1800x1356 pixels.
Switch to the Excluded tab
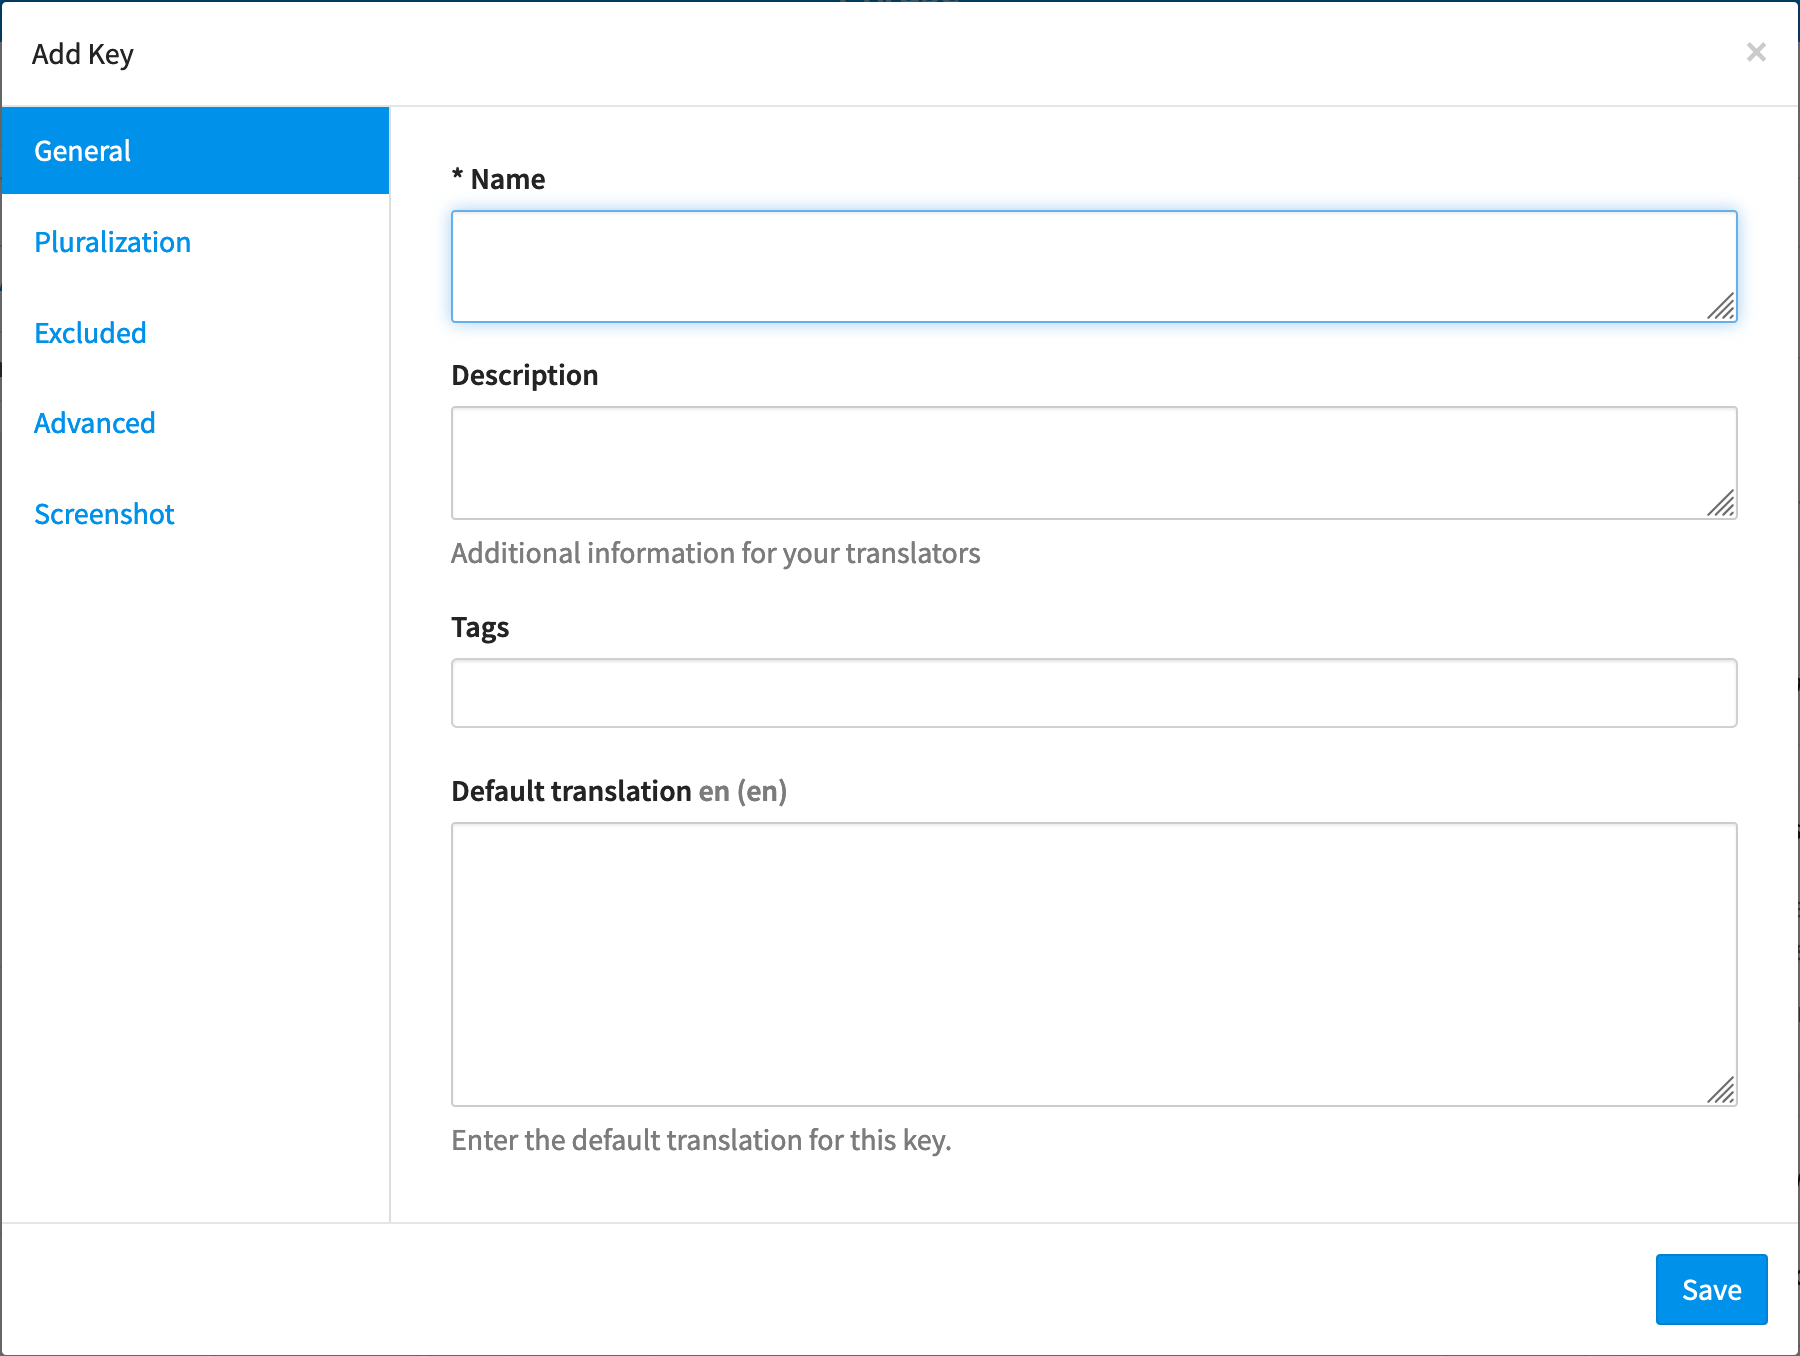point(90,333)
